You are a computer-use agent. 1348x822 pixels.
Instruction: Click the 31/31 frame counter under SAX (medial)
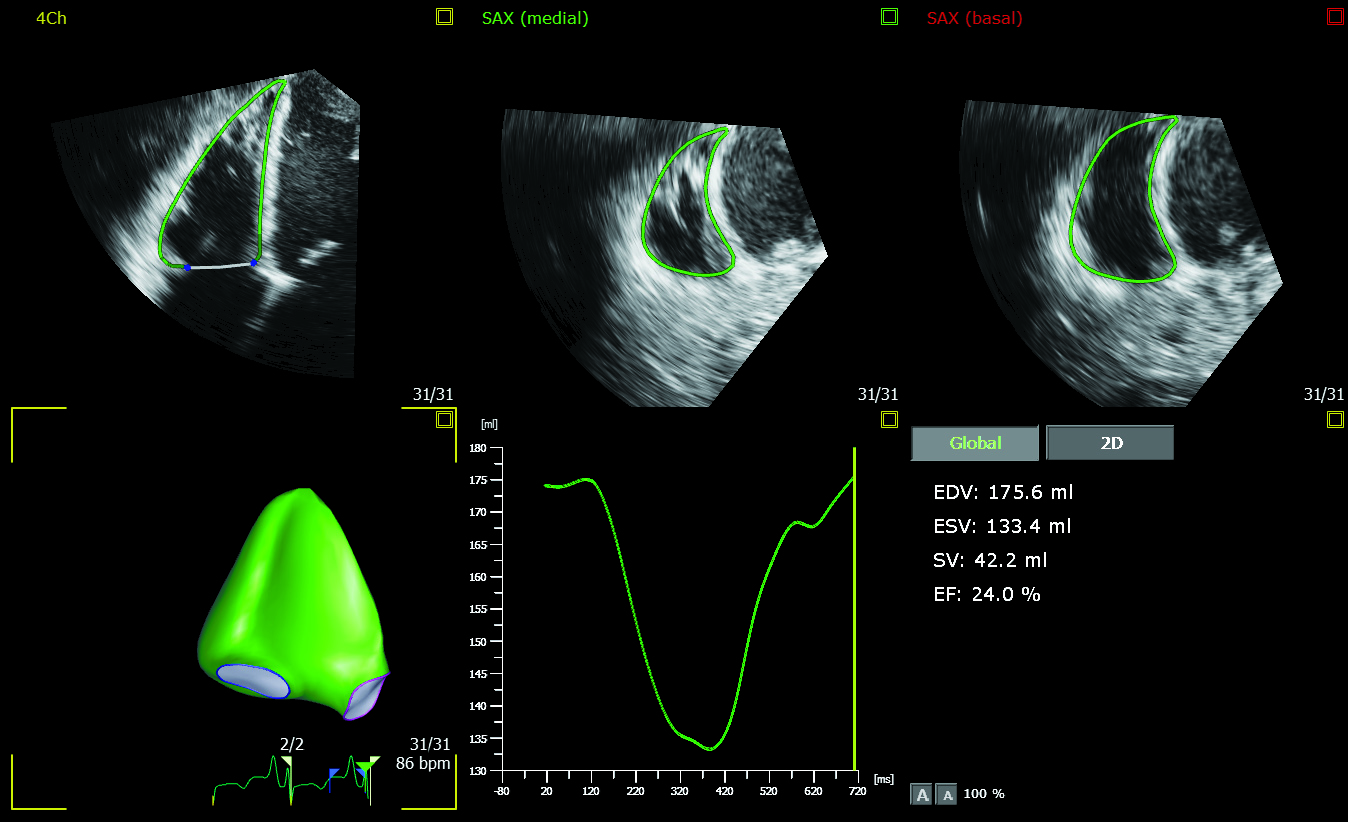[x=877, y=395]
